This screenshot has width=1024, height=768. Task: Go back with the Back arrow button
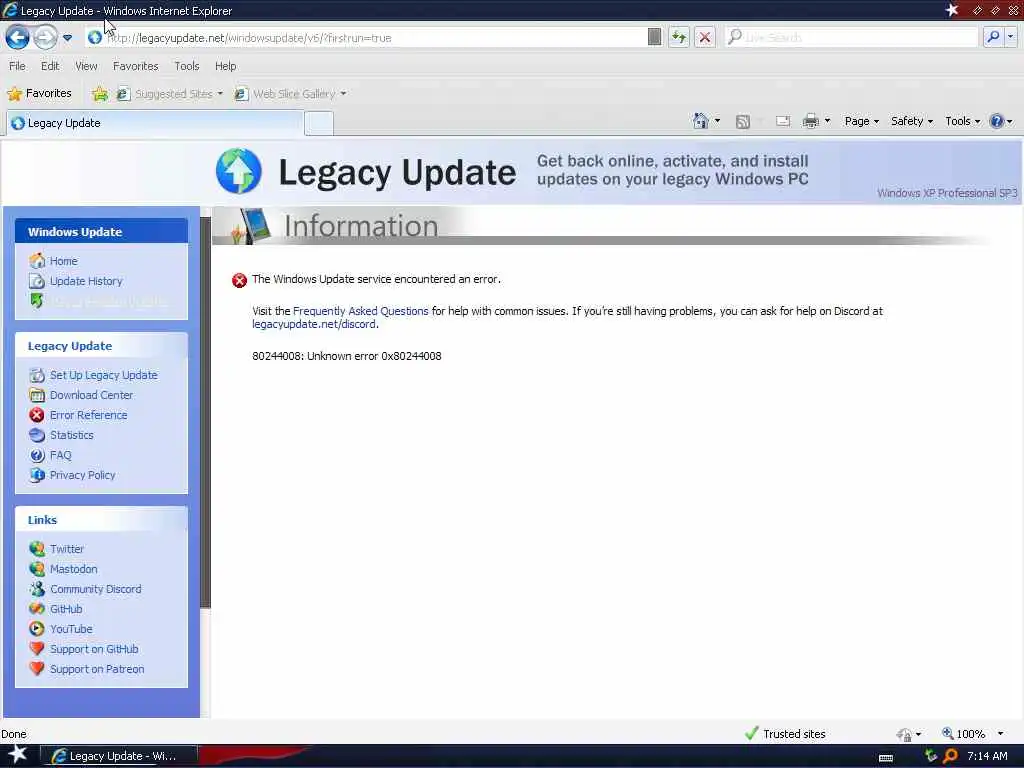point(18,37)
